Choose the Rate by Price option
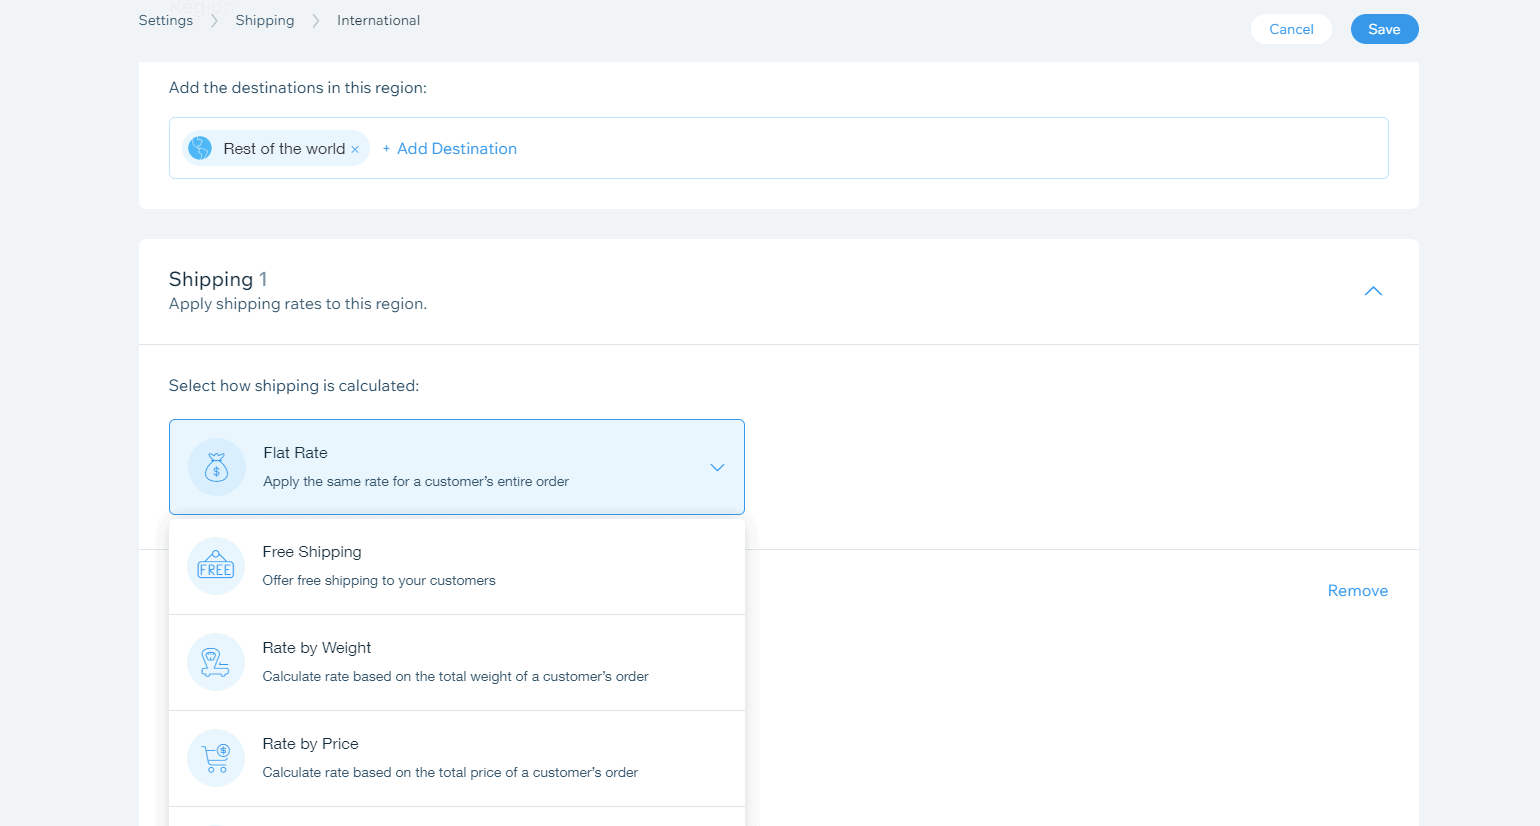 [457, 758]
